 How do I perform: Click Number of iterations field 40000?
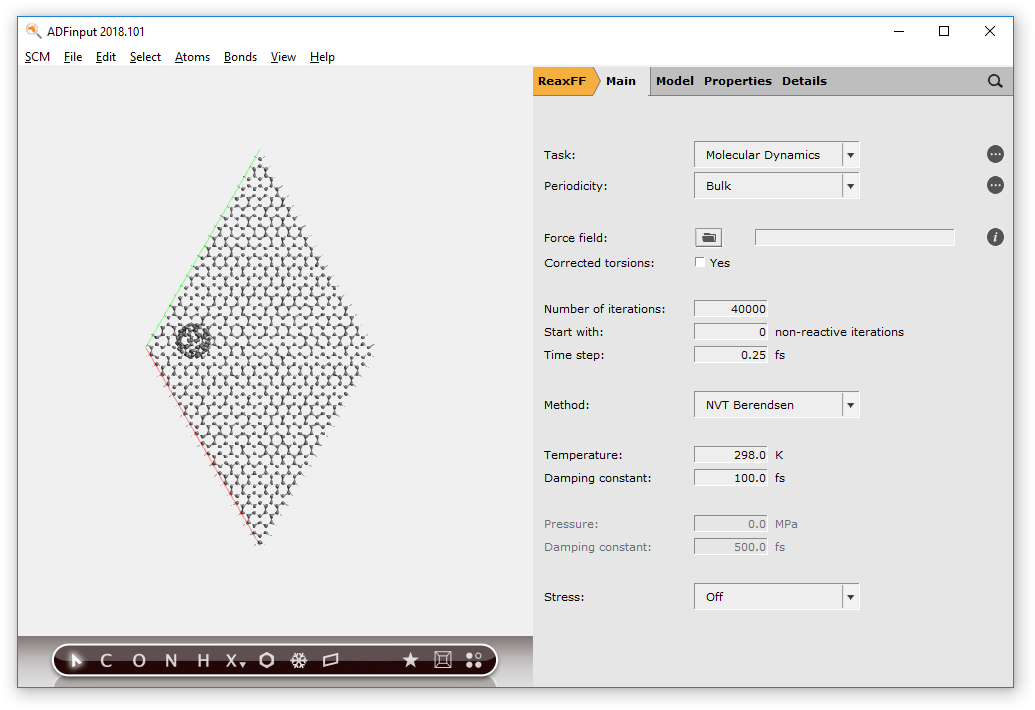[x=731, y=309]
